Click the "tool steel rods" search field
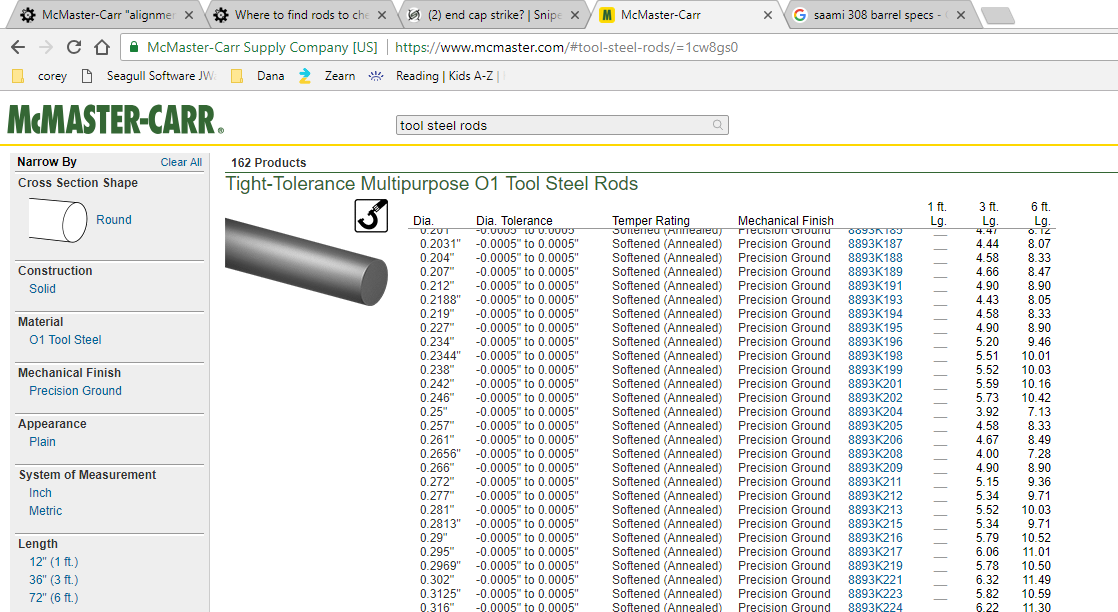1118x612 pixels. coord(562,125)
